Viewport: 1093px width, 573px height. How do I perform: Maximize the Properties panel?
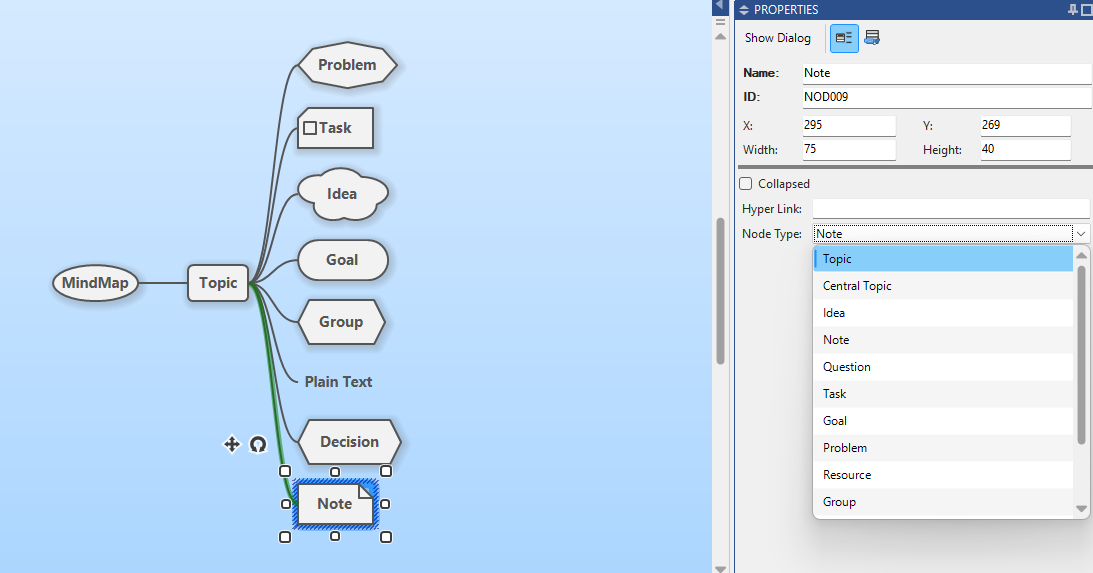pyautogui.click(x=1087, y=9)
